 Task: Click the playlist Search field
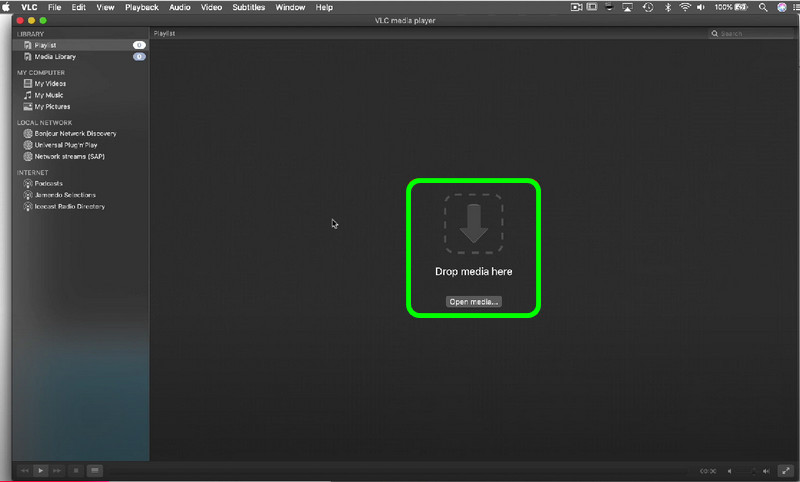tap(750, 34)
